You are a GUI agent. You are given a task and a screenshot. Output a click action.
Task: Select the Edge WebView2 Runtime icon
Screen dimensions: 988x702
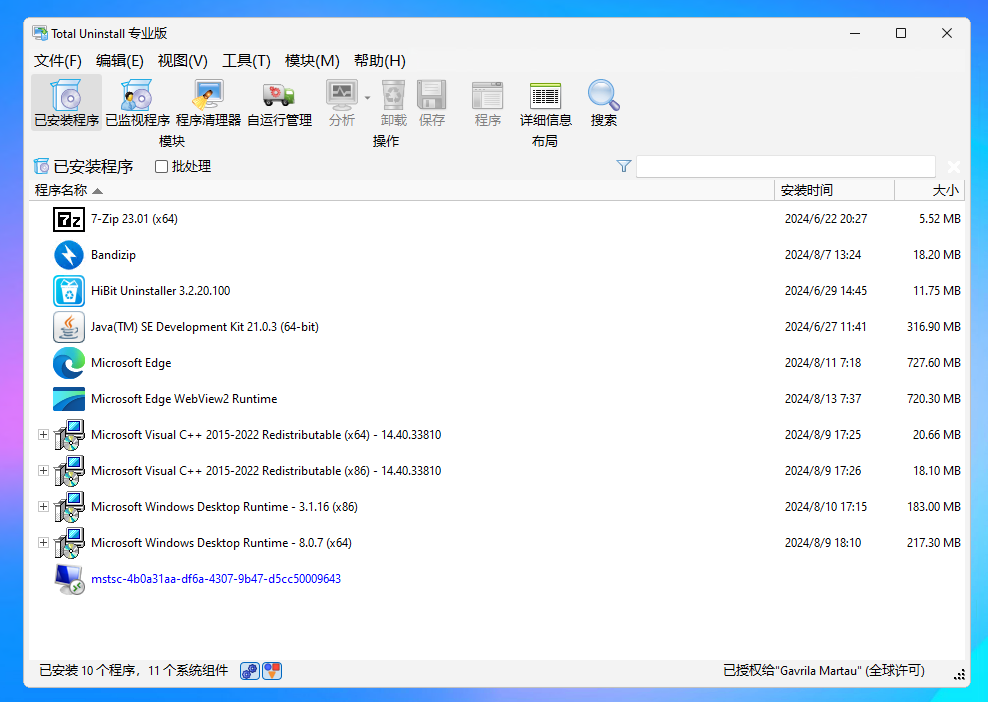click(x=69, y=399)
